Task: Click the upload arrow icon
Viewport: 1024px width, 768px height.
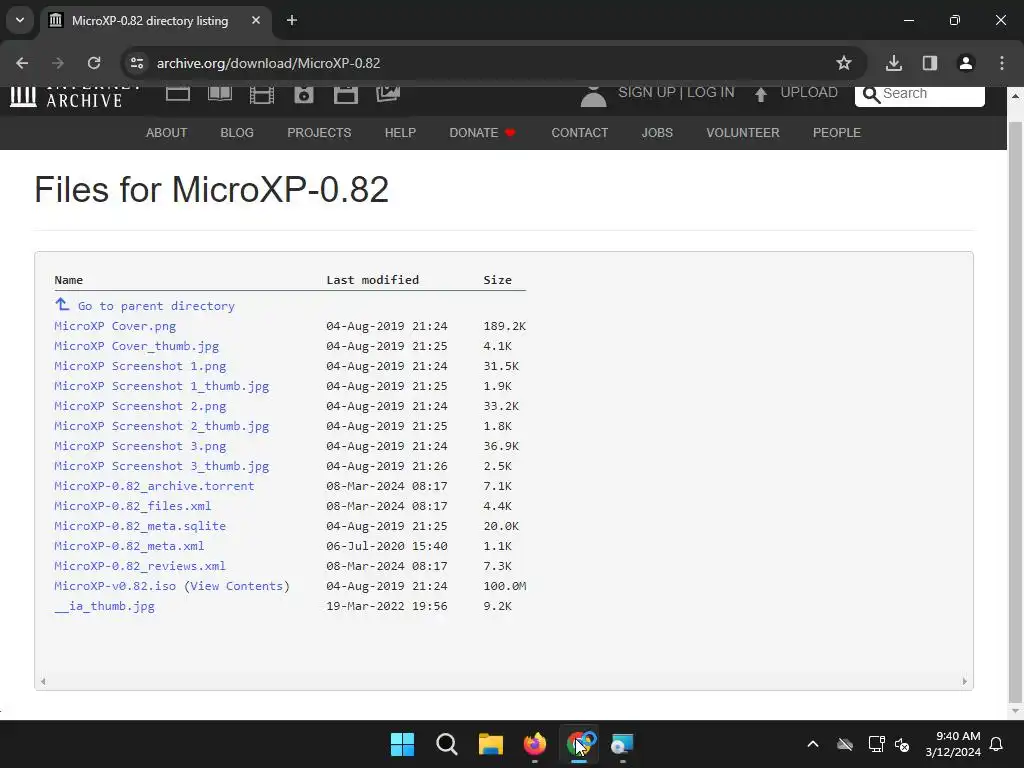Action: pos(761,95)
